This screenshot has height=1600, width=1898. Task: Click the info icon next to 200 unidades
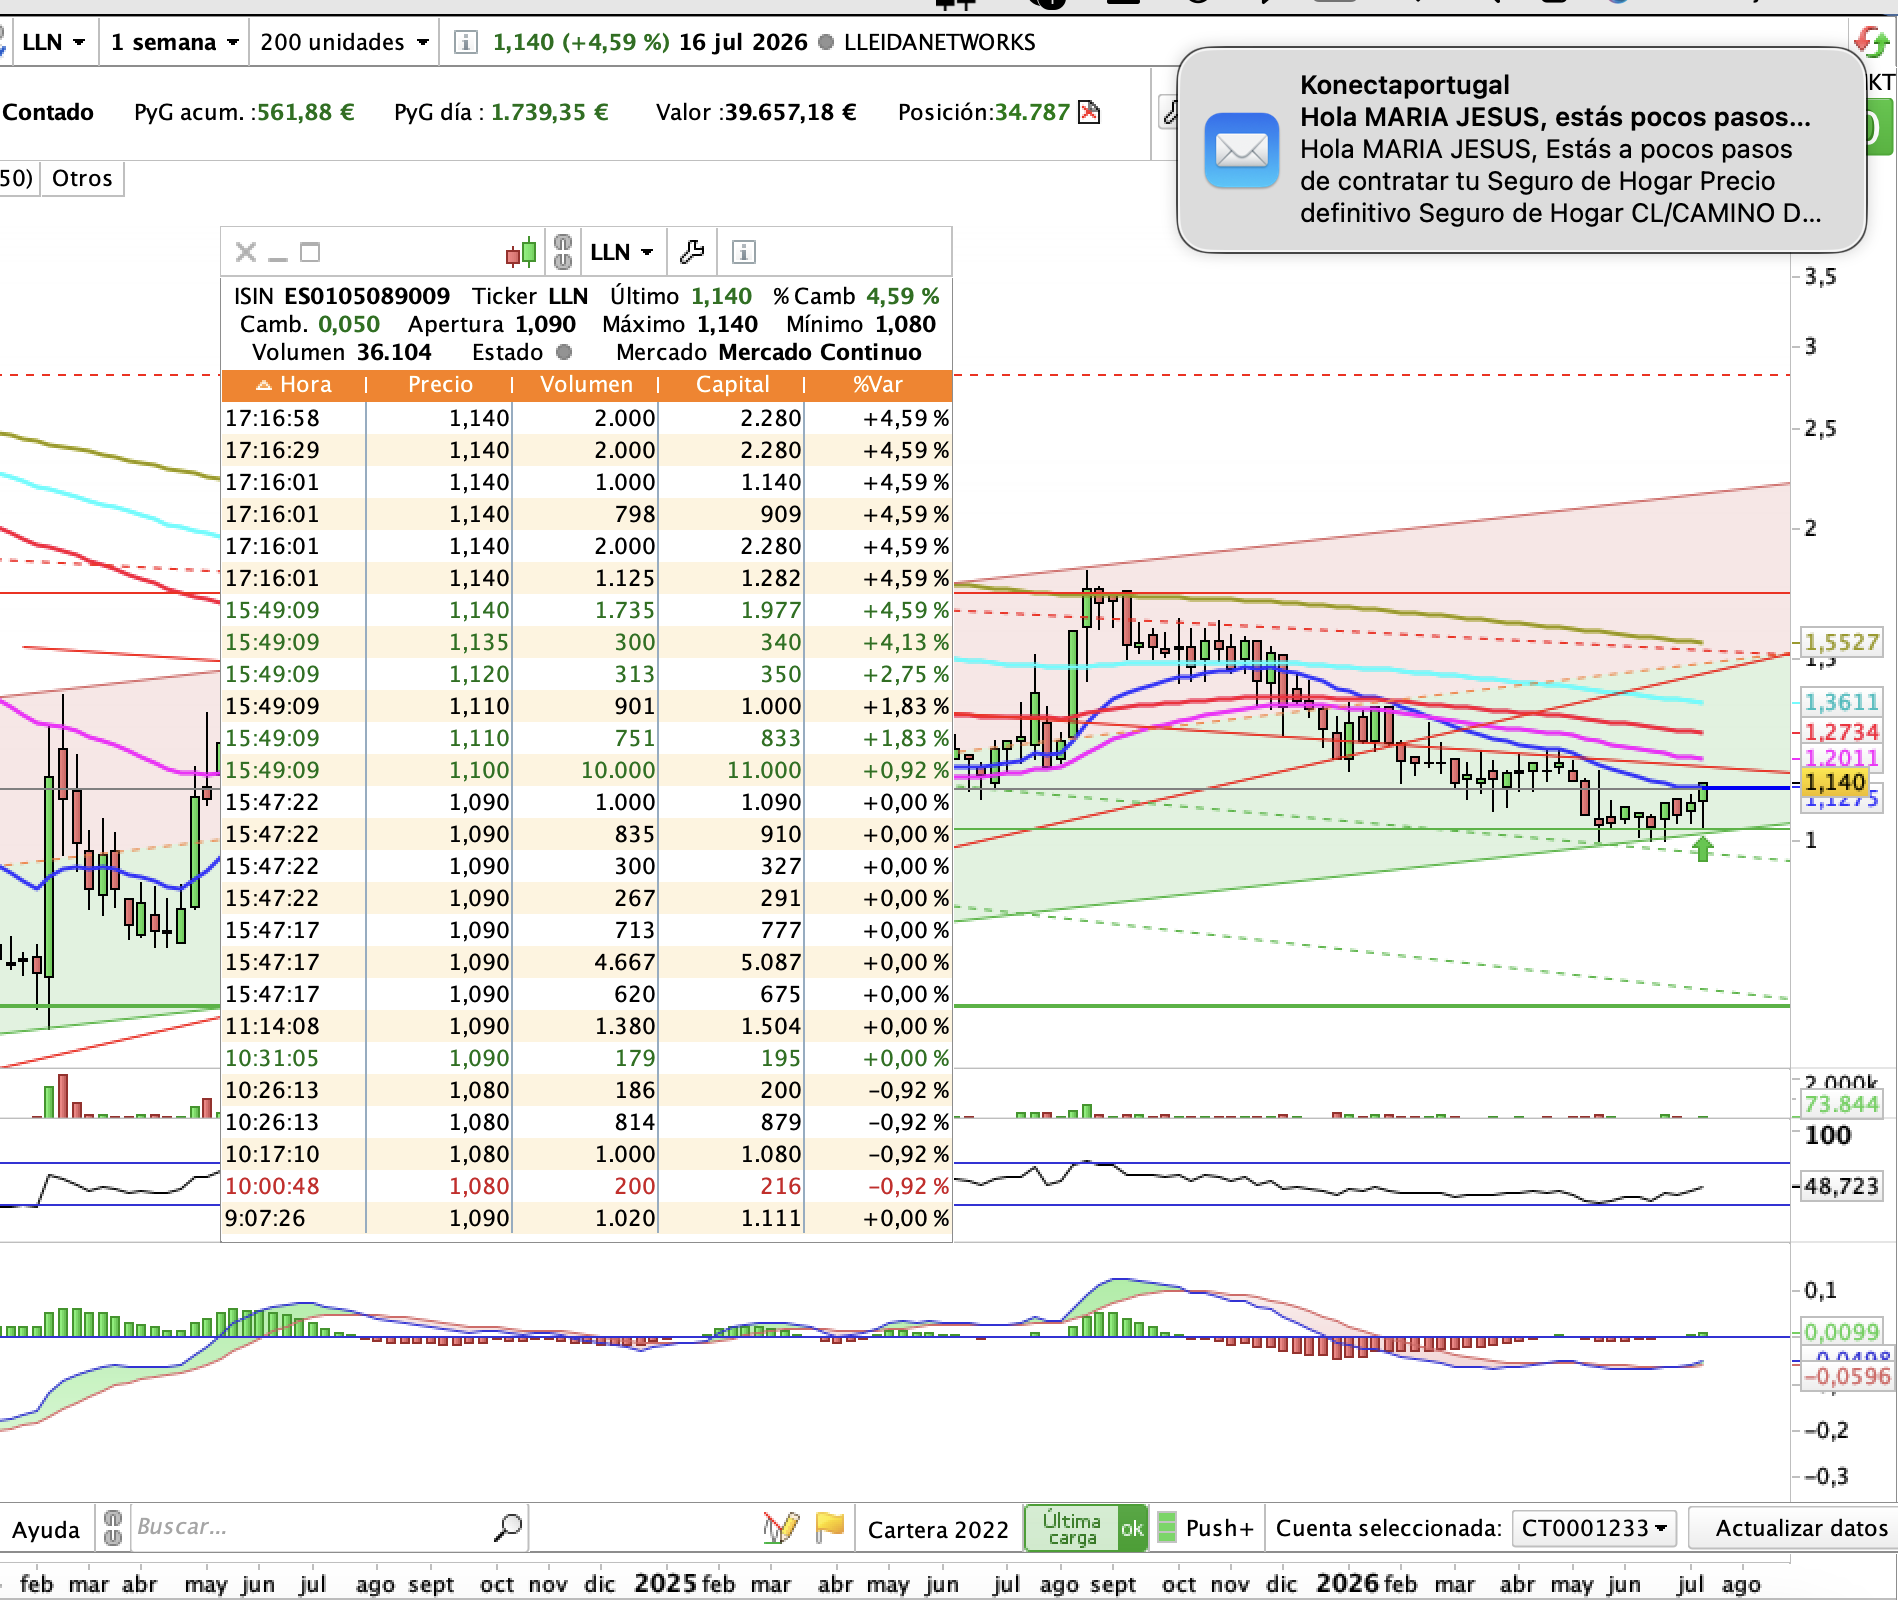point(465,42)
